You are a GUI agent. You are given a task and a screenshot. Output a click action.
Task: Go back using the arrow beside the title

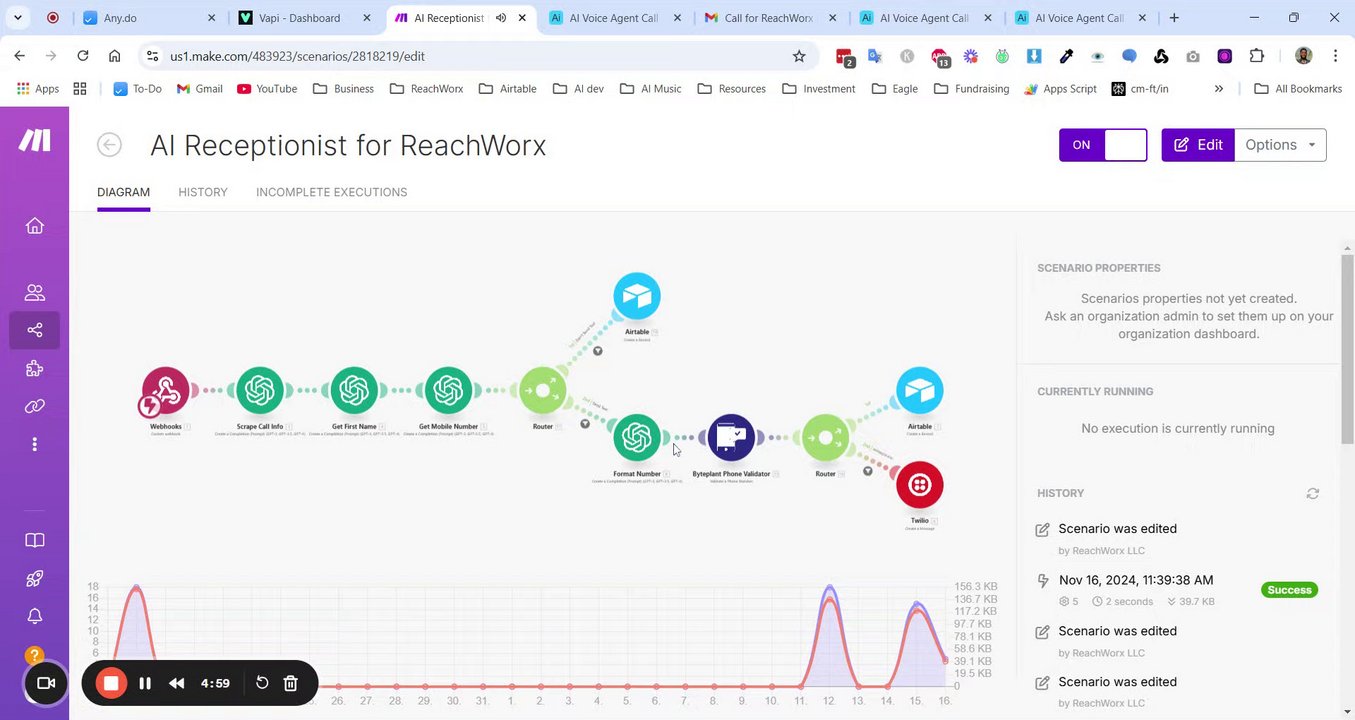pyautogui.click(x=109, y=145)
